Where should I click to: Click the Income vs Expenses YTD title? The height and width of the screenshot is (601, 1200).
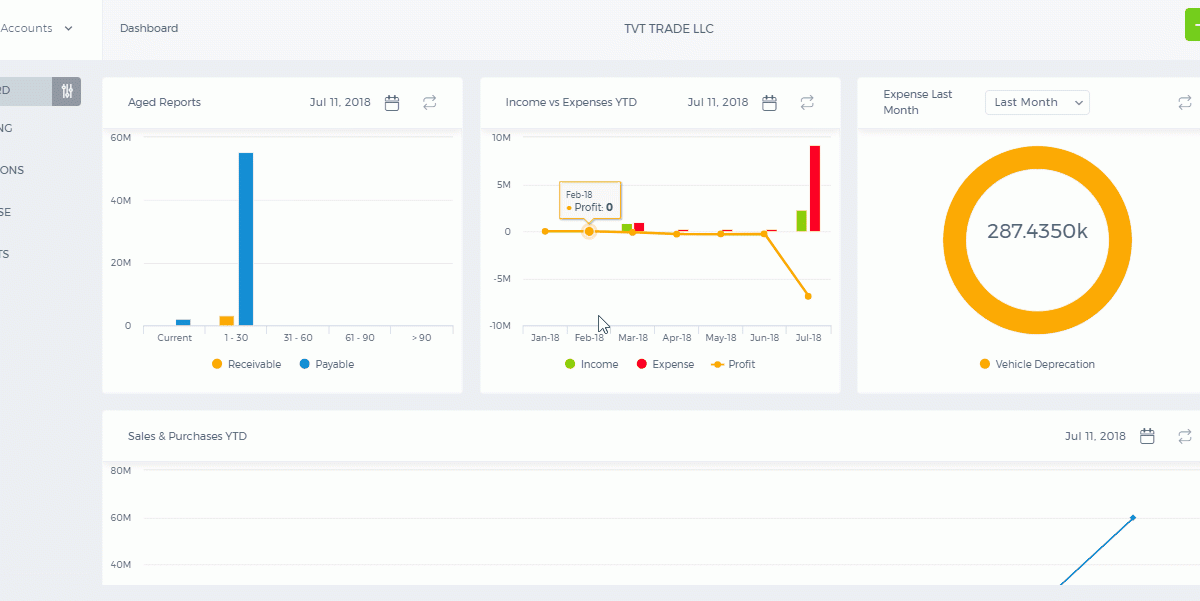tap(571, 102)
